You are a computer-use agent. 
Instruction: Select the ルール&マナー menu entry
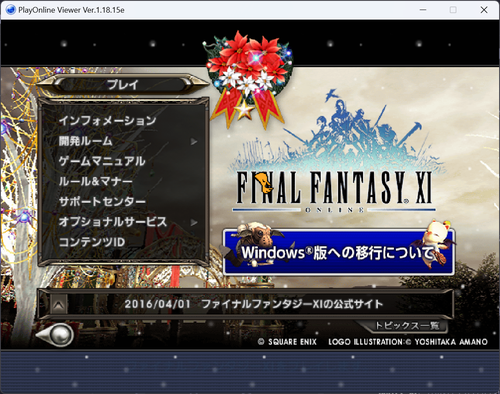point(95,182)
